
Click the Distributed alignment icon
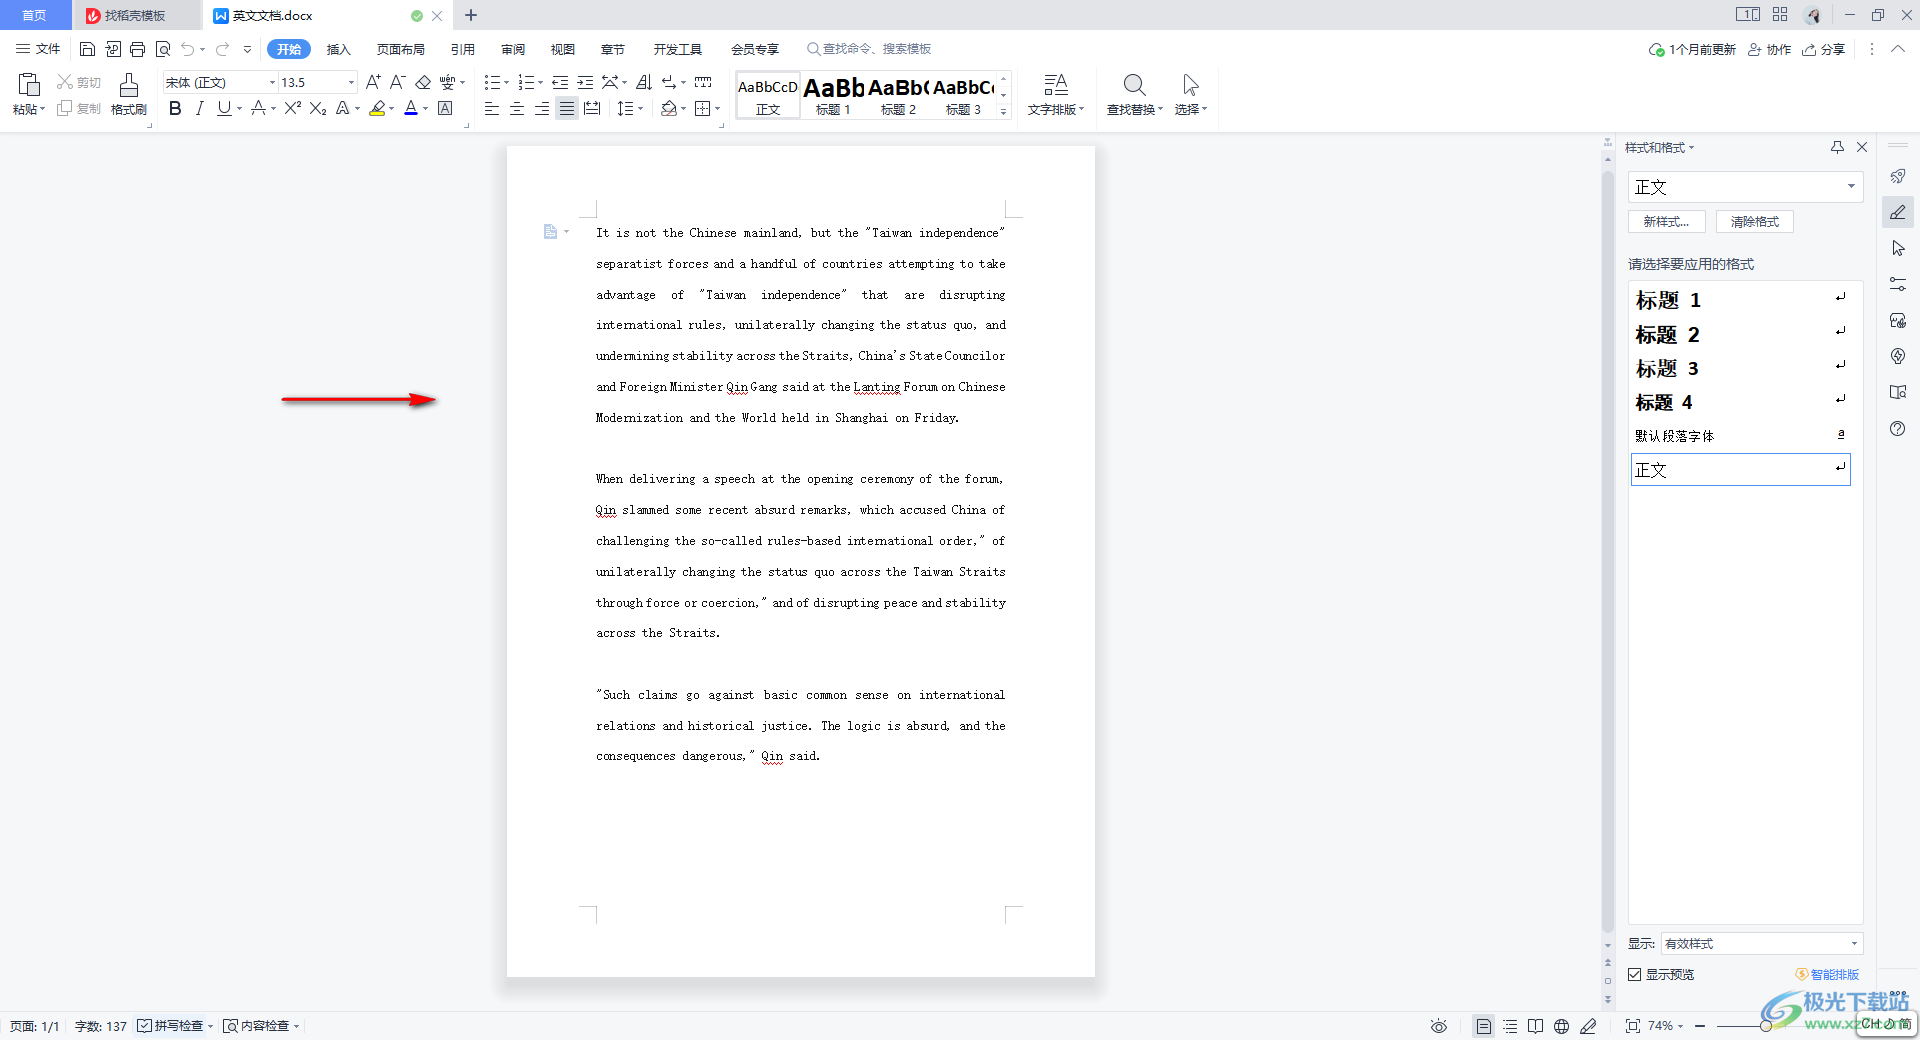[x=592, y=108]
